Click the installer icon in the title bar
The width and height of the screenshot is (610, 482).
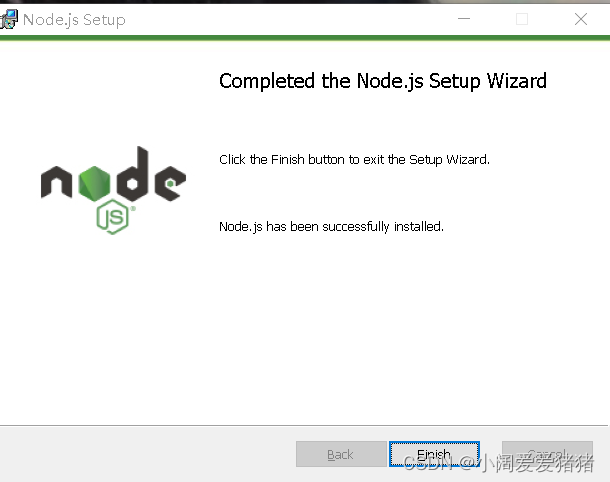(x=9, y=19)
